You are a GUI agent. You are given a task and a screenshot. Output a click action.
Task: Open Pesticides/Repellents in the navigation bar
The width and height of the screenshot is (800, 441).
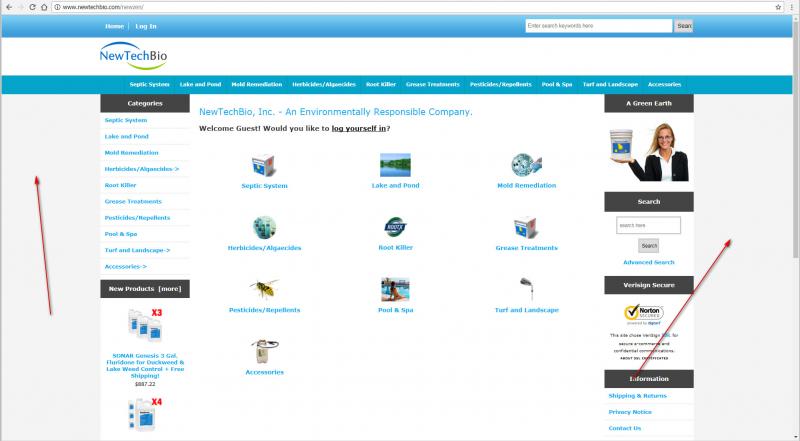[501, 84]
